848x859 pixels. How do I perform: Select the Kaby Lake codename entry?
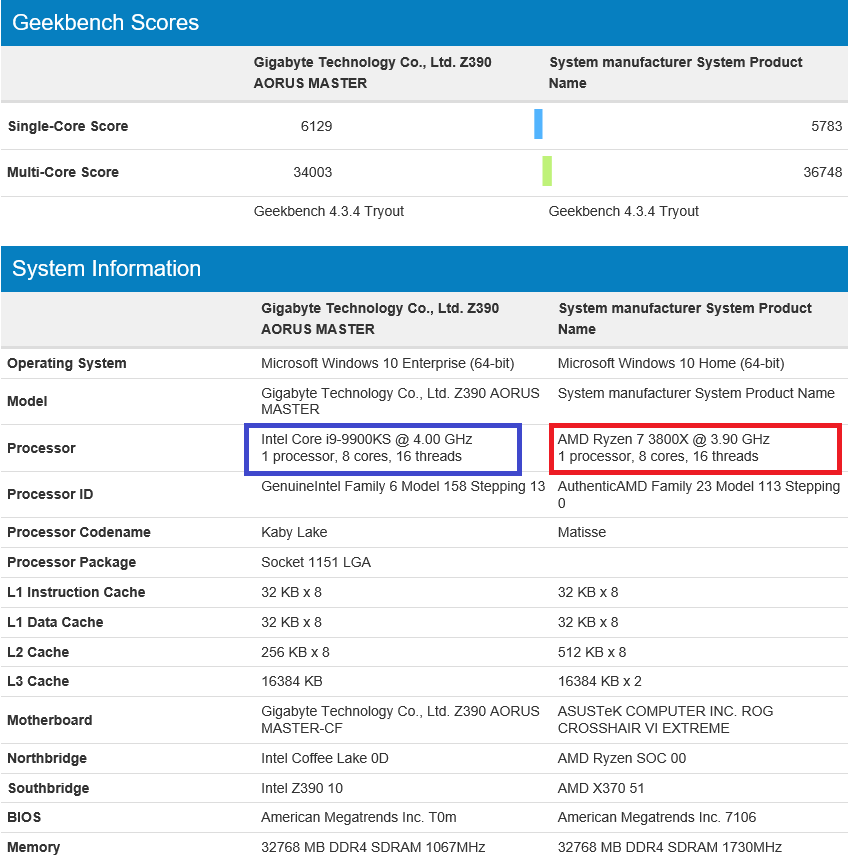point(294,533)
